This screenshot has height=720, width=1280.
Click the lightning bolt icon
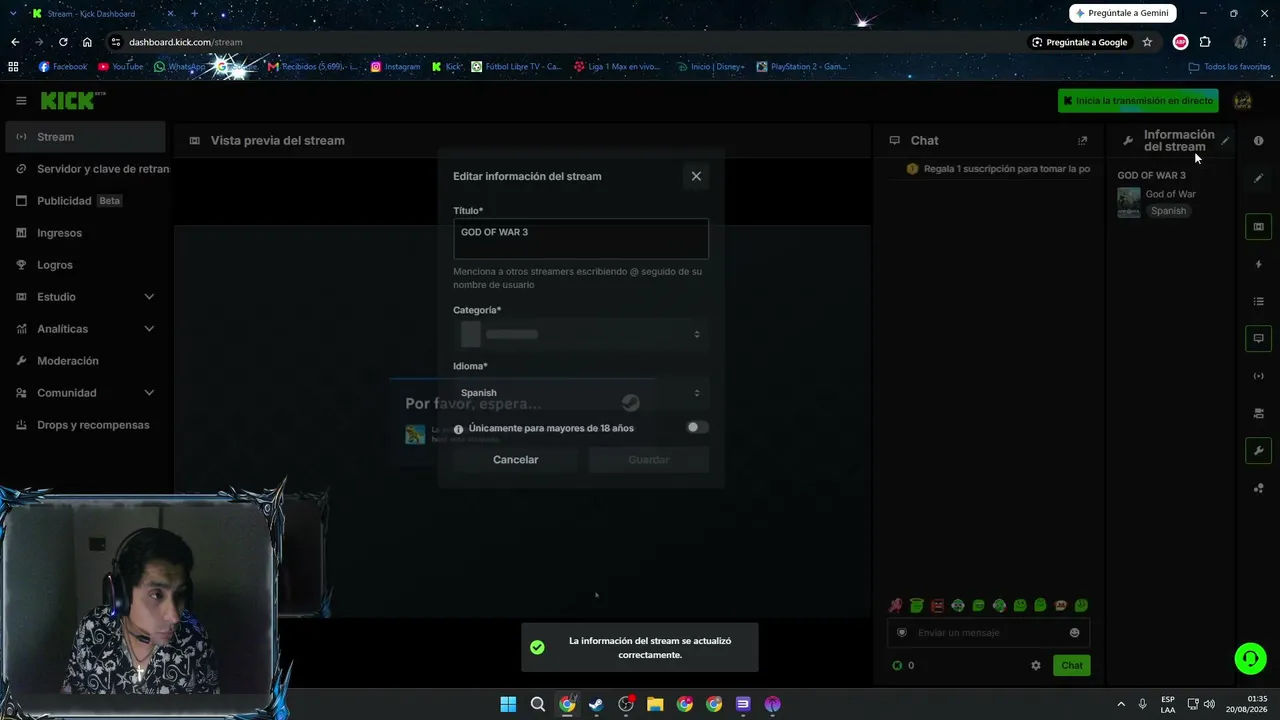tap(1258, 264)
